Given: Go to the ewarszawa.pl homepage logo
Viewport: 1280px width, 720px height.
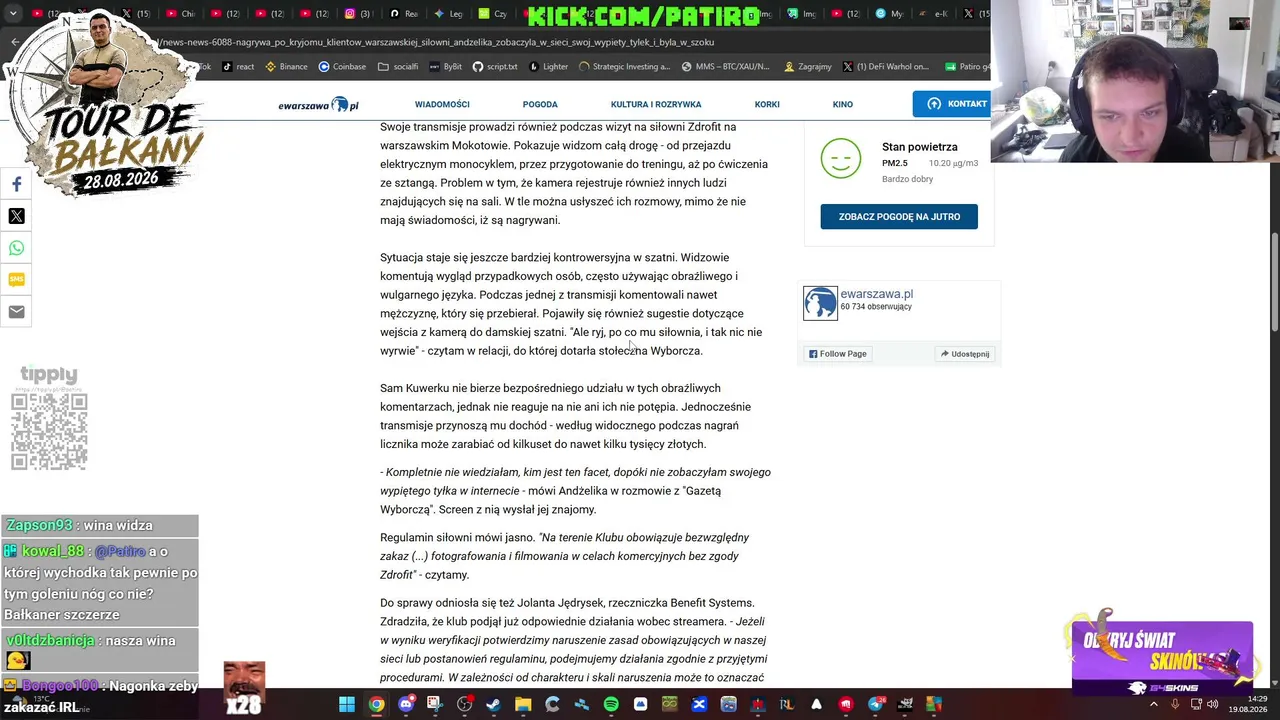Looking at the screenshot, I should [318, 104].
